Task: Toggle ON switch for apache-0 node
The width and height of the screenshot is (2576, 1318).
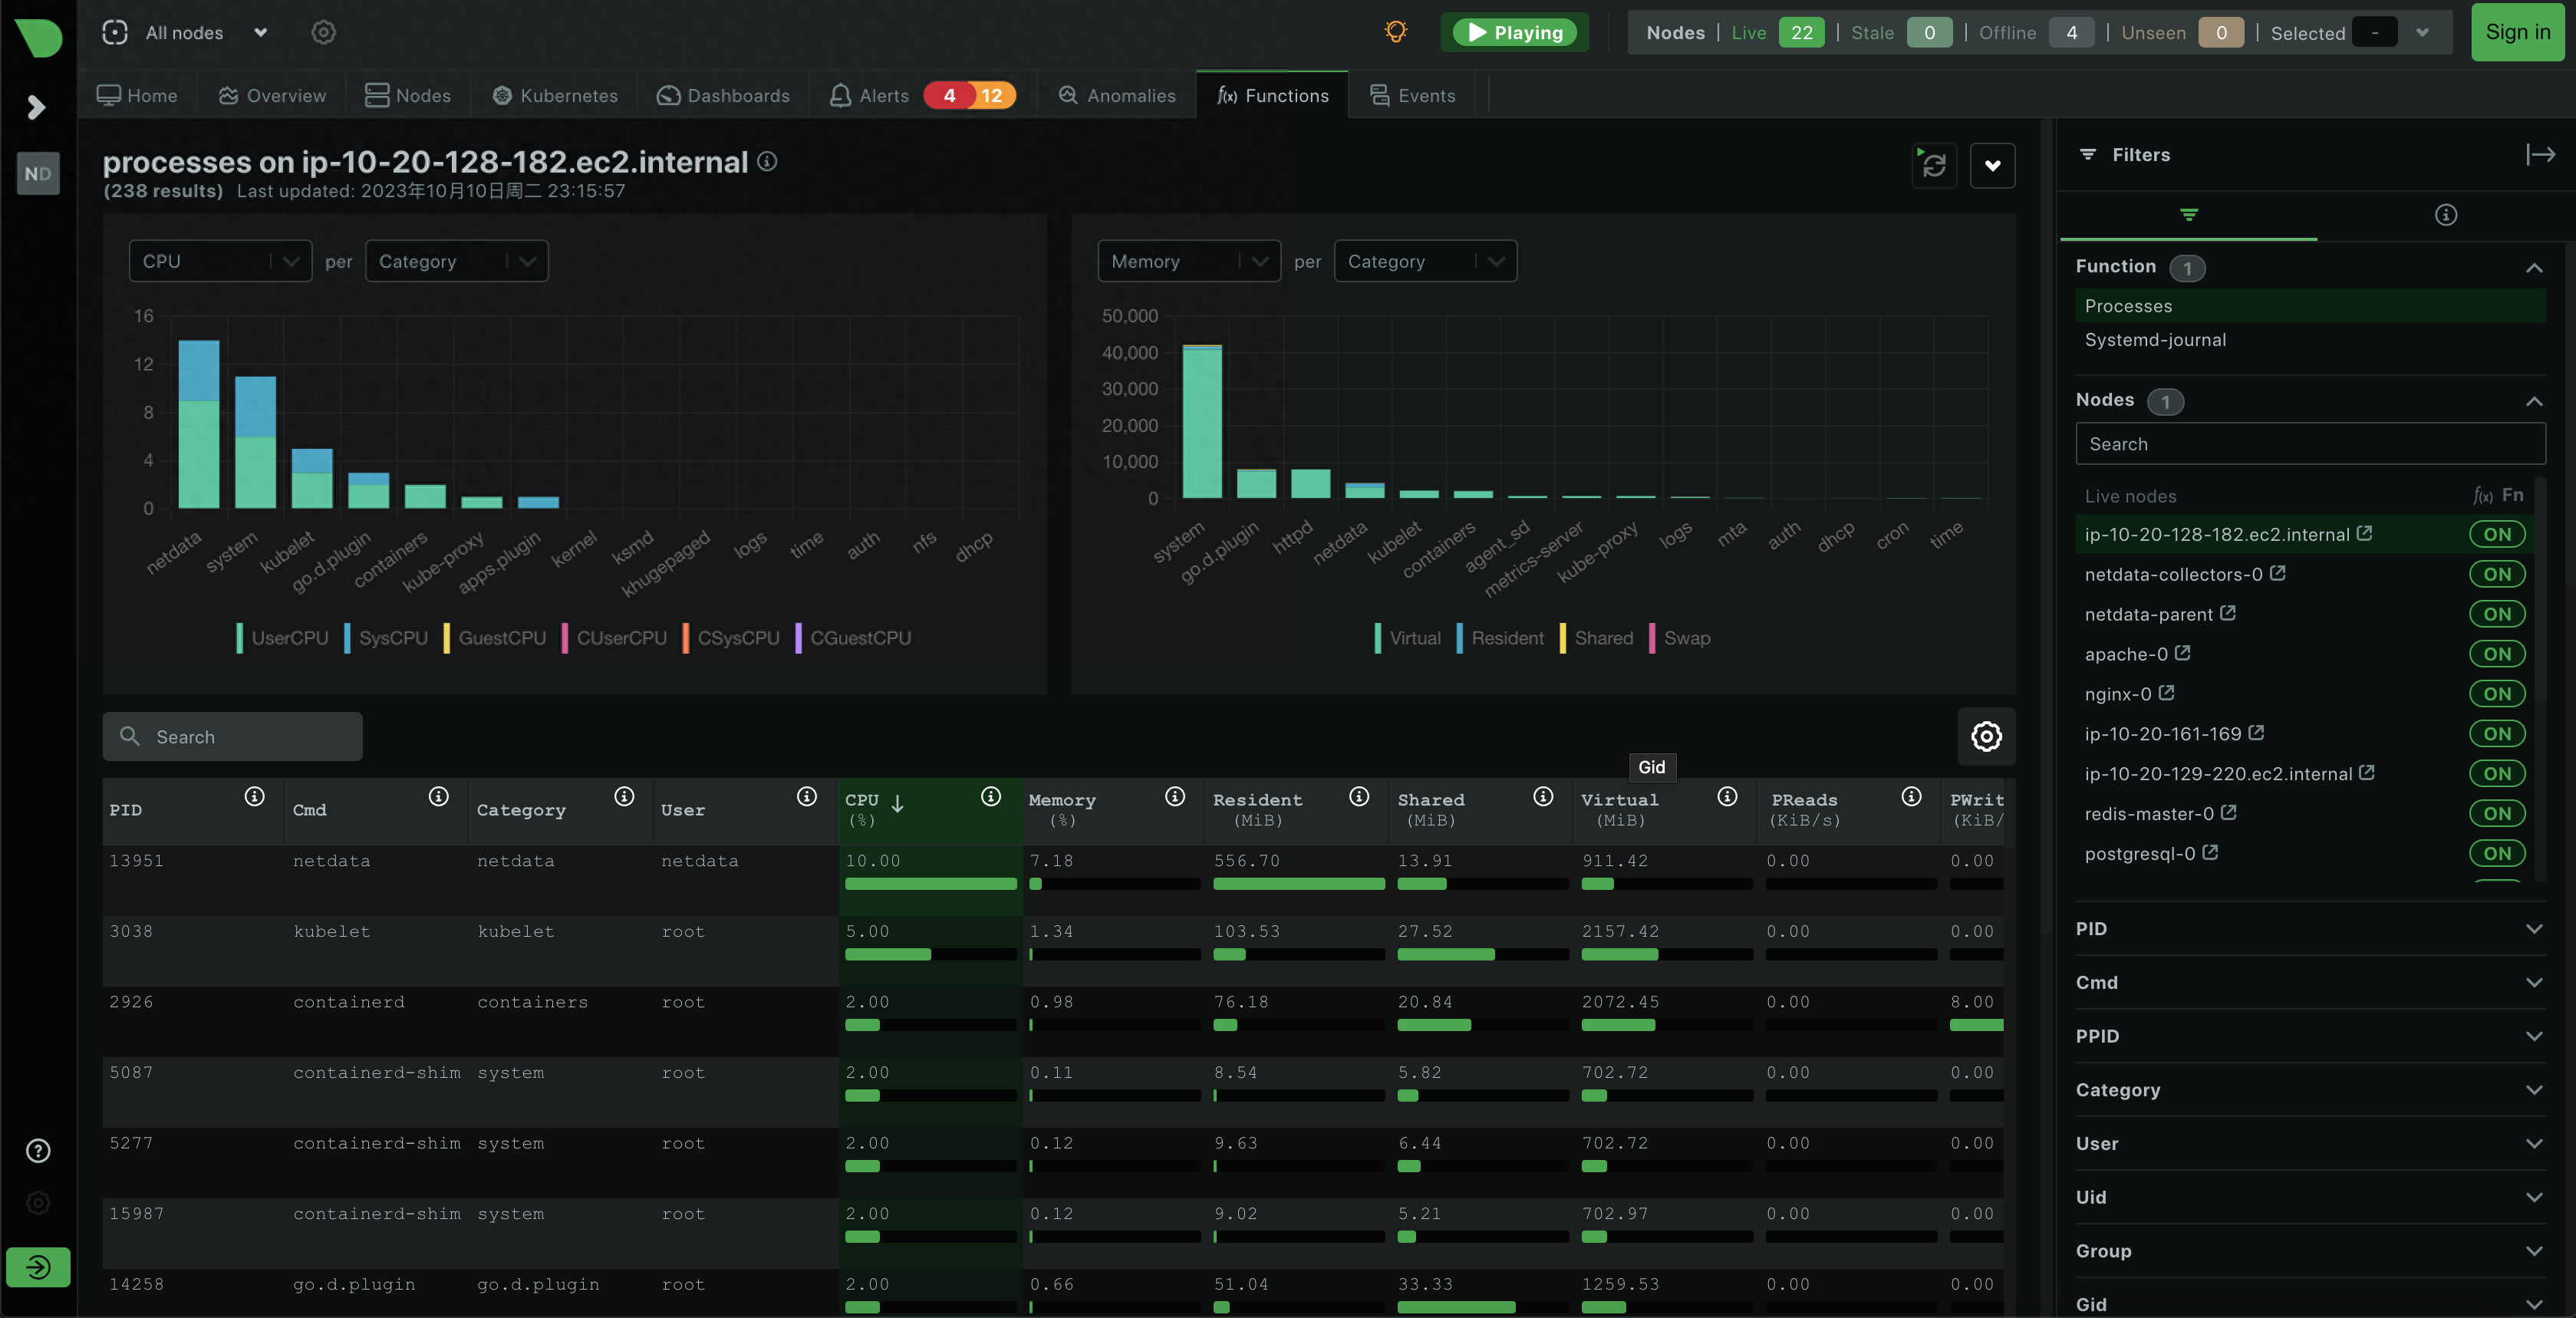Action: click(x=2496, y=654)
